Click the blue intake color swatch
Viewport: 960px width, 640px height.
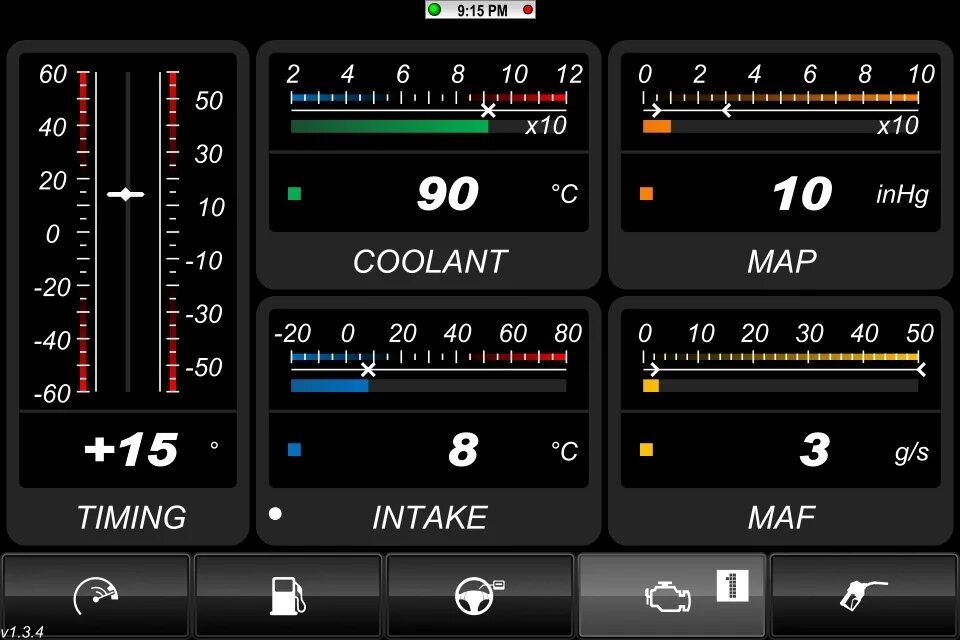[294, 450]
